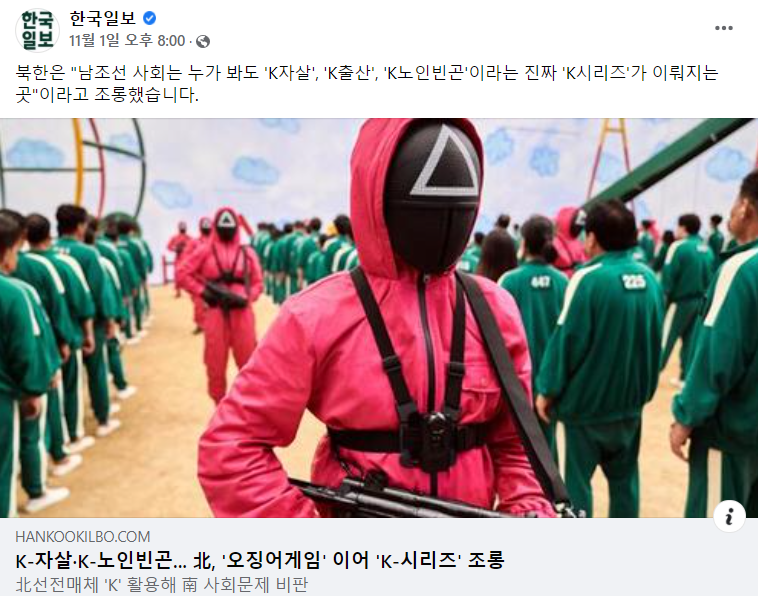Click the distant pink guard in background
Viewport: 758px width, 596px height.
[220, 300]
